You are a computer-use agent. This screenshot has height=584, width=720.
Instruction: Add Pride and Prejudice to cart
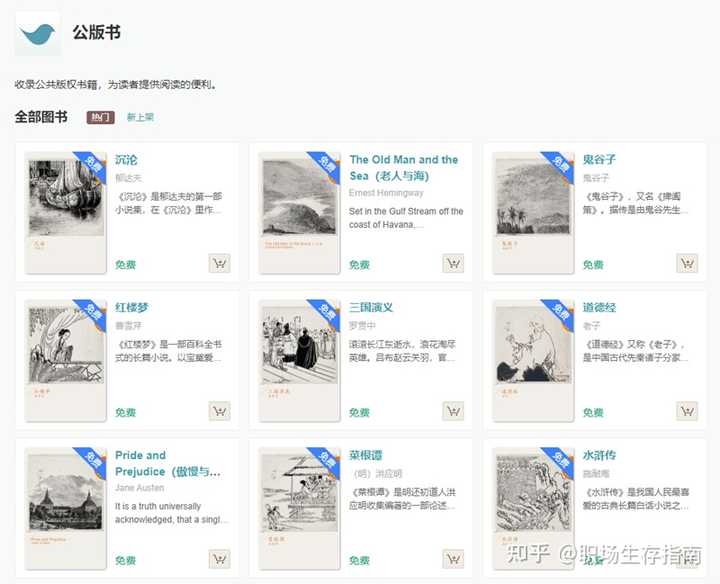(x=219, y=559)
